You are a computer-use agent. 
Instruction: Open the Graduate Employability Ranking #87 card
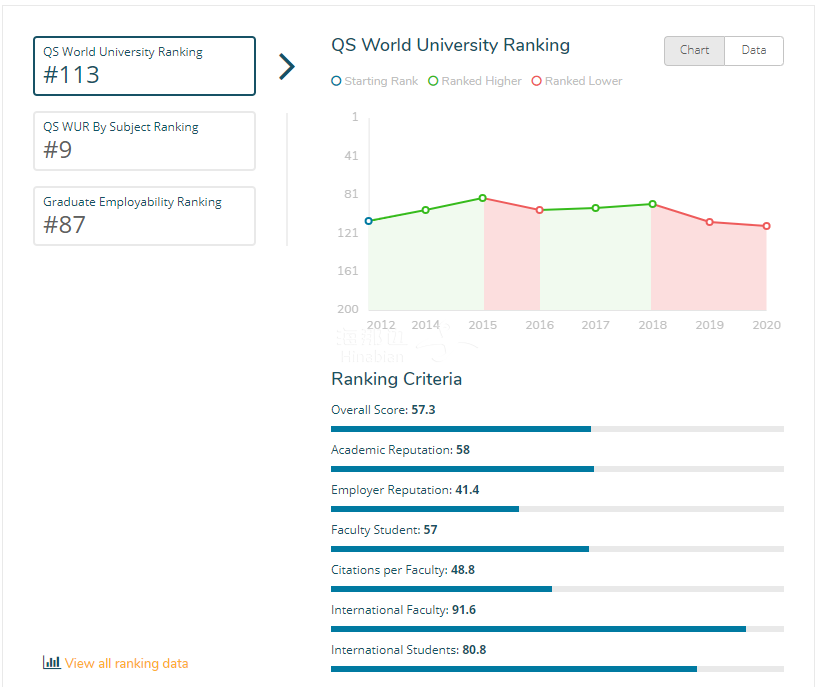[x=145, y=216]
